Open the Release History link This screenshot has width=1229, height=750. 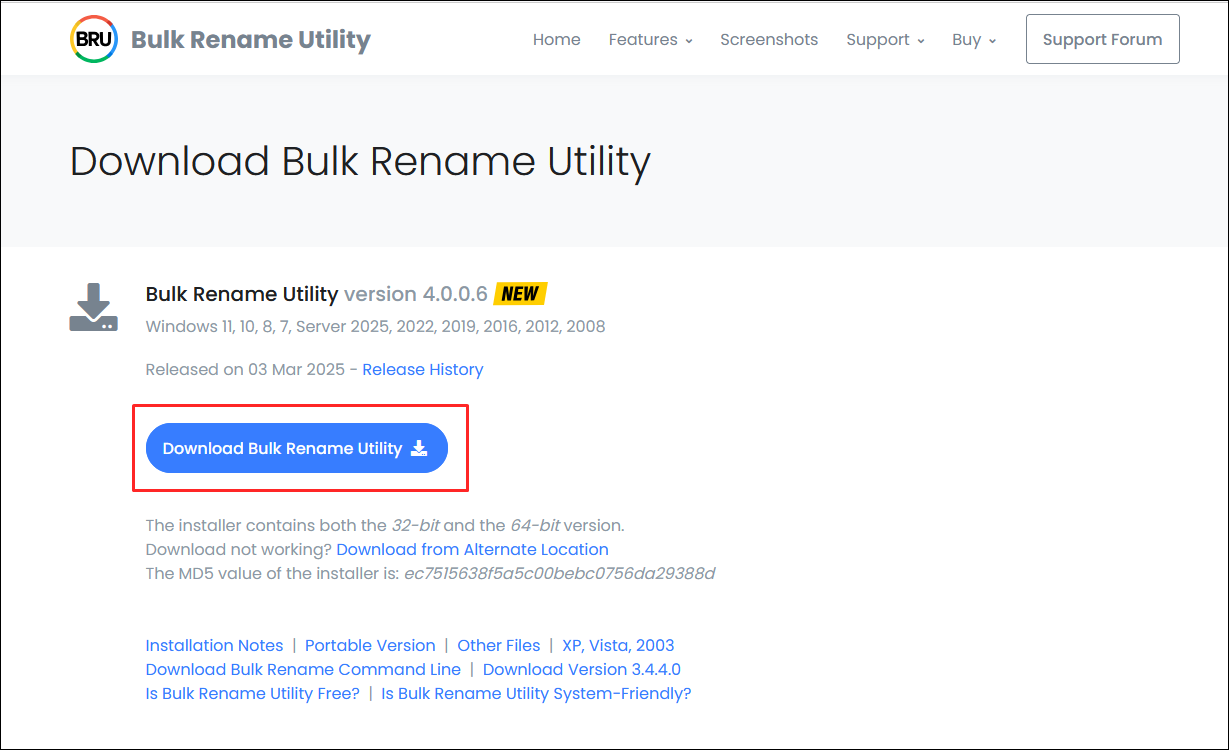(422, 369)
